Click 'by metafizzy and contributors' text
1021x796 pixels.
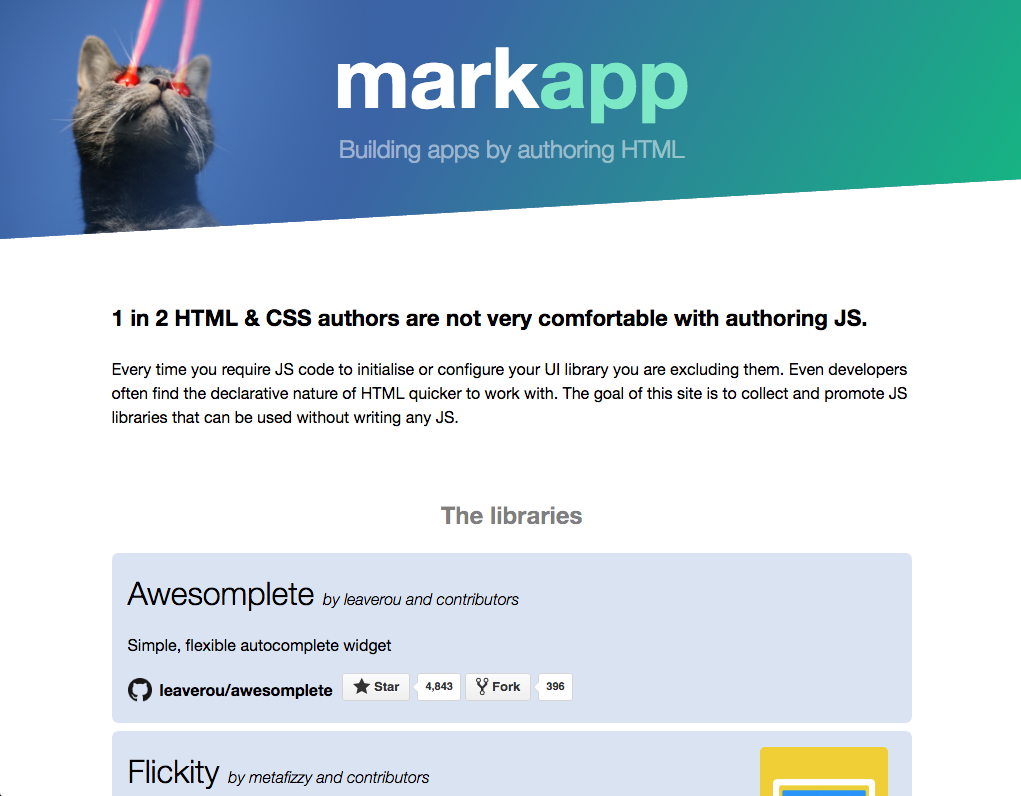tap(328, 778)
